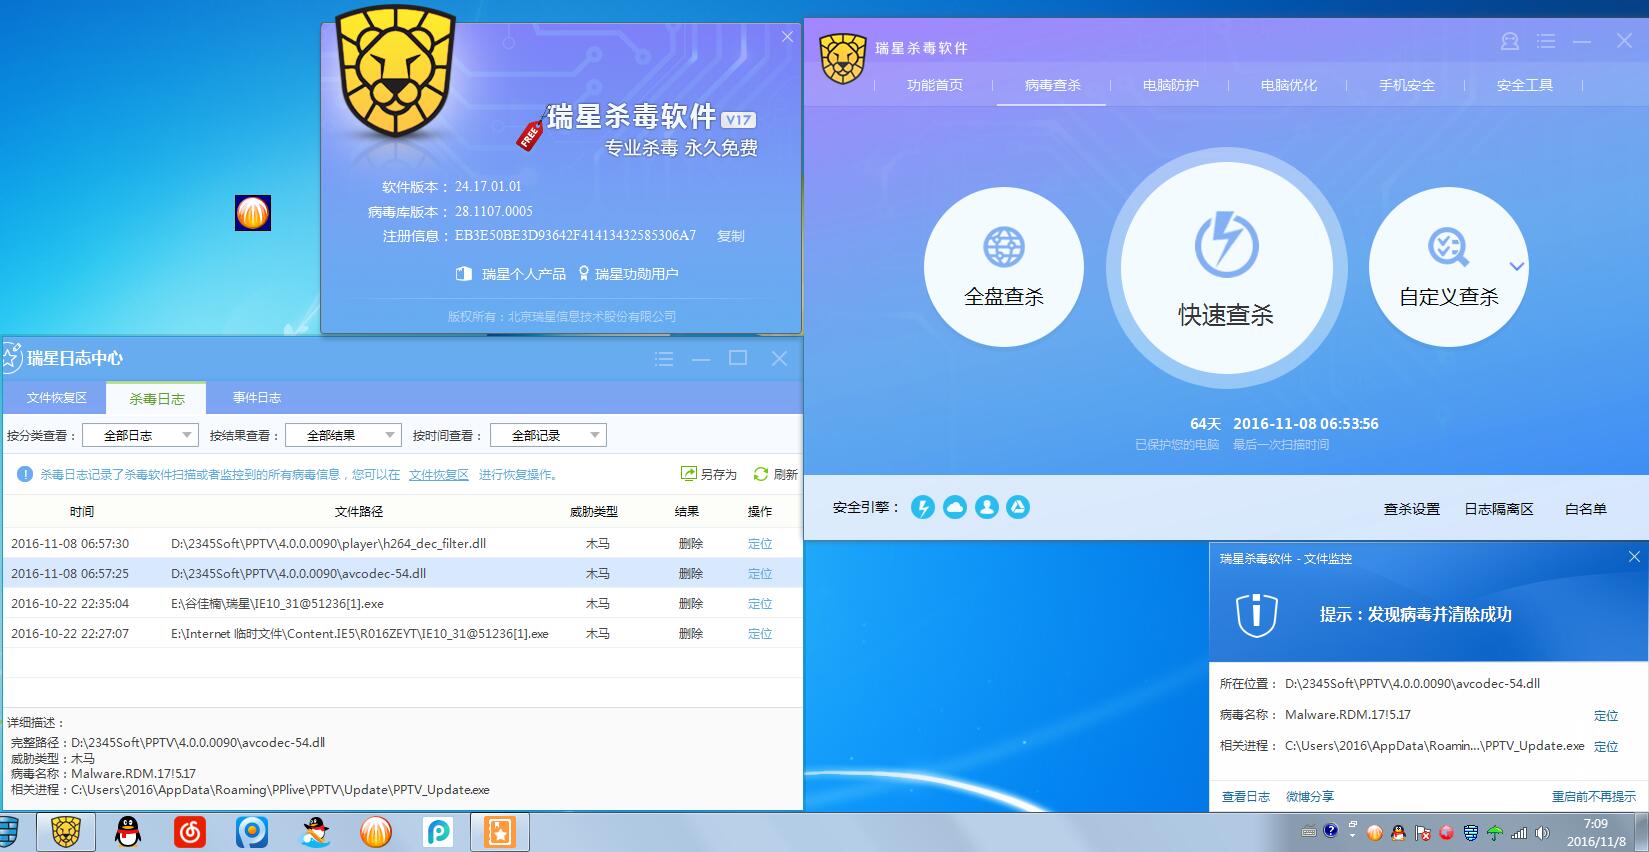Open the teal P app in taskbar

[x=437, y=832]
